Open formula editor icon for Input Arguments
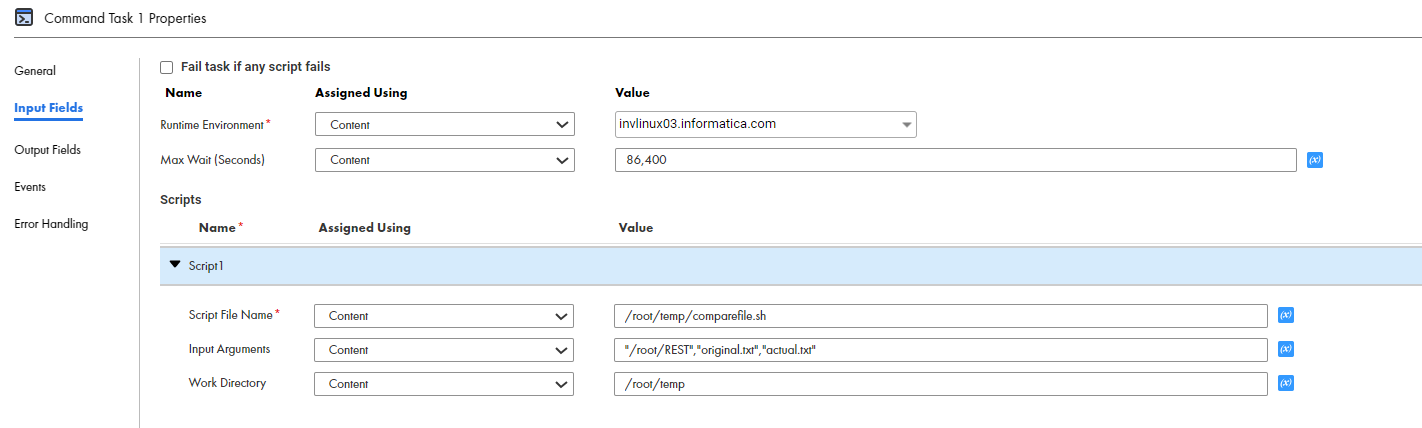The height and width of the screenshot is (428, 1422). click(x=1287, y=350)
